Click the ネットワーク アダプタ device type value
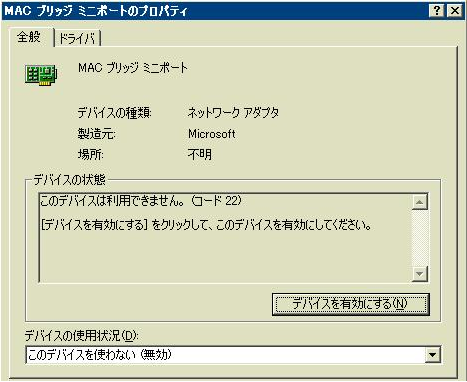Image resolution: width=467 pixels, height=382 pixels. pyautogui.click(x=233, y=113)
